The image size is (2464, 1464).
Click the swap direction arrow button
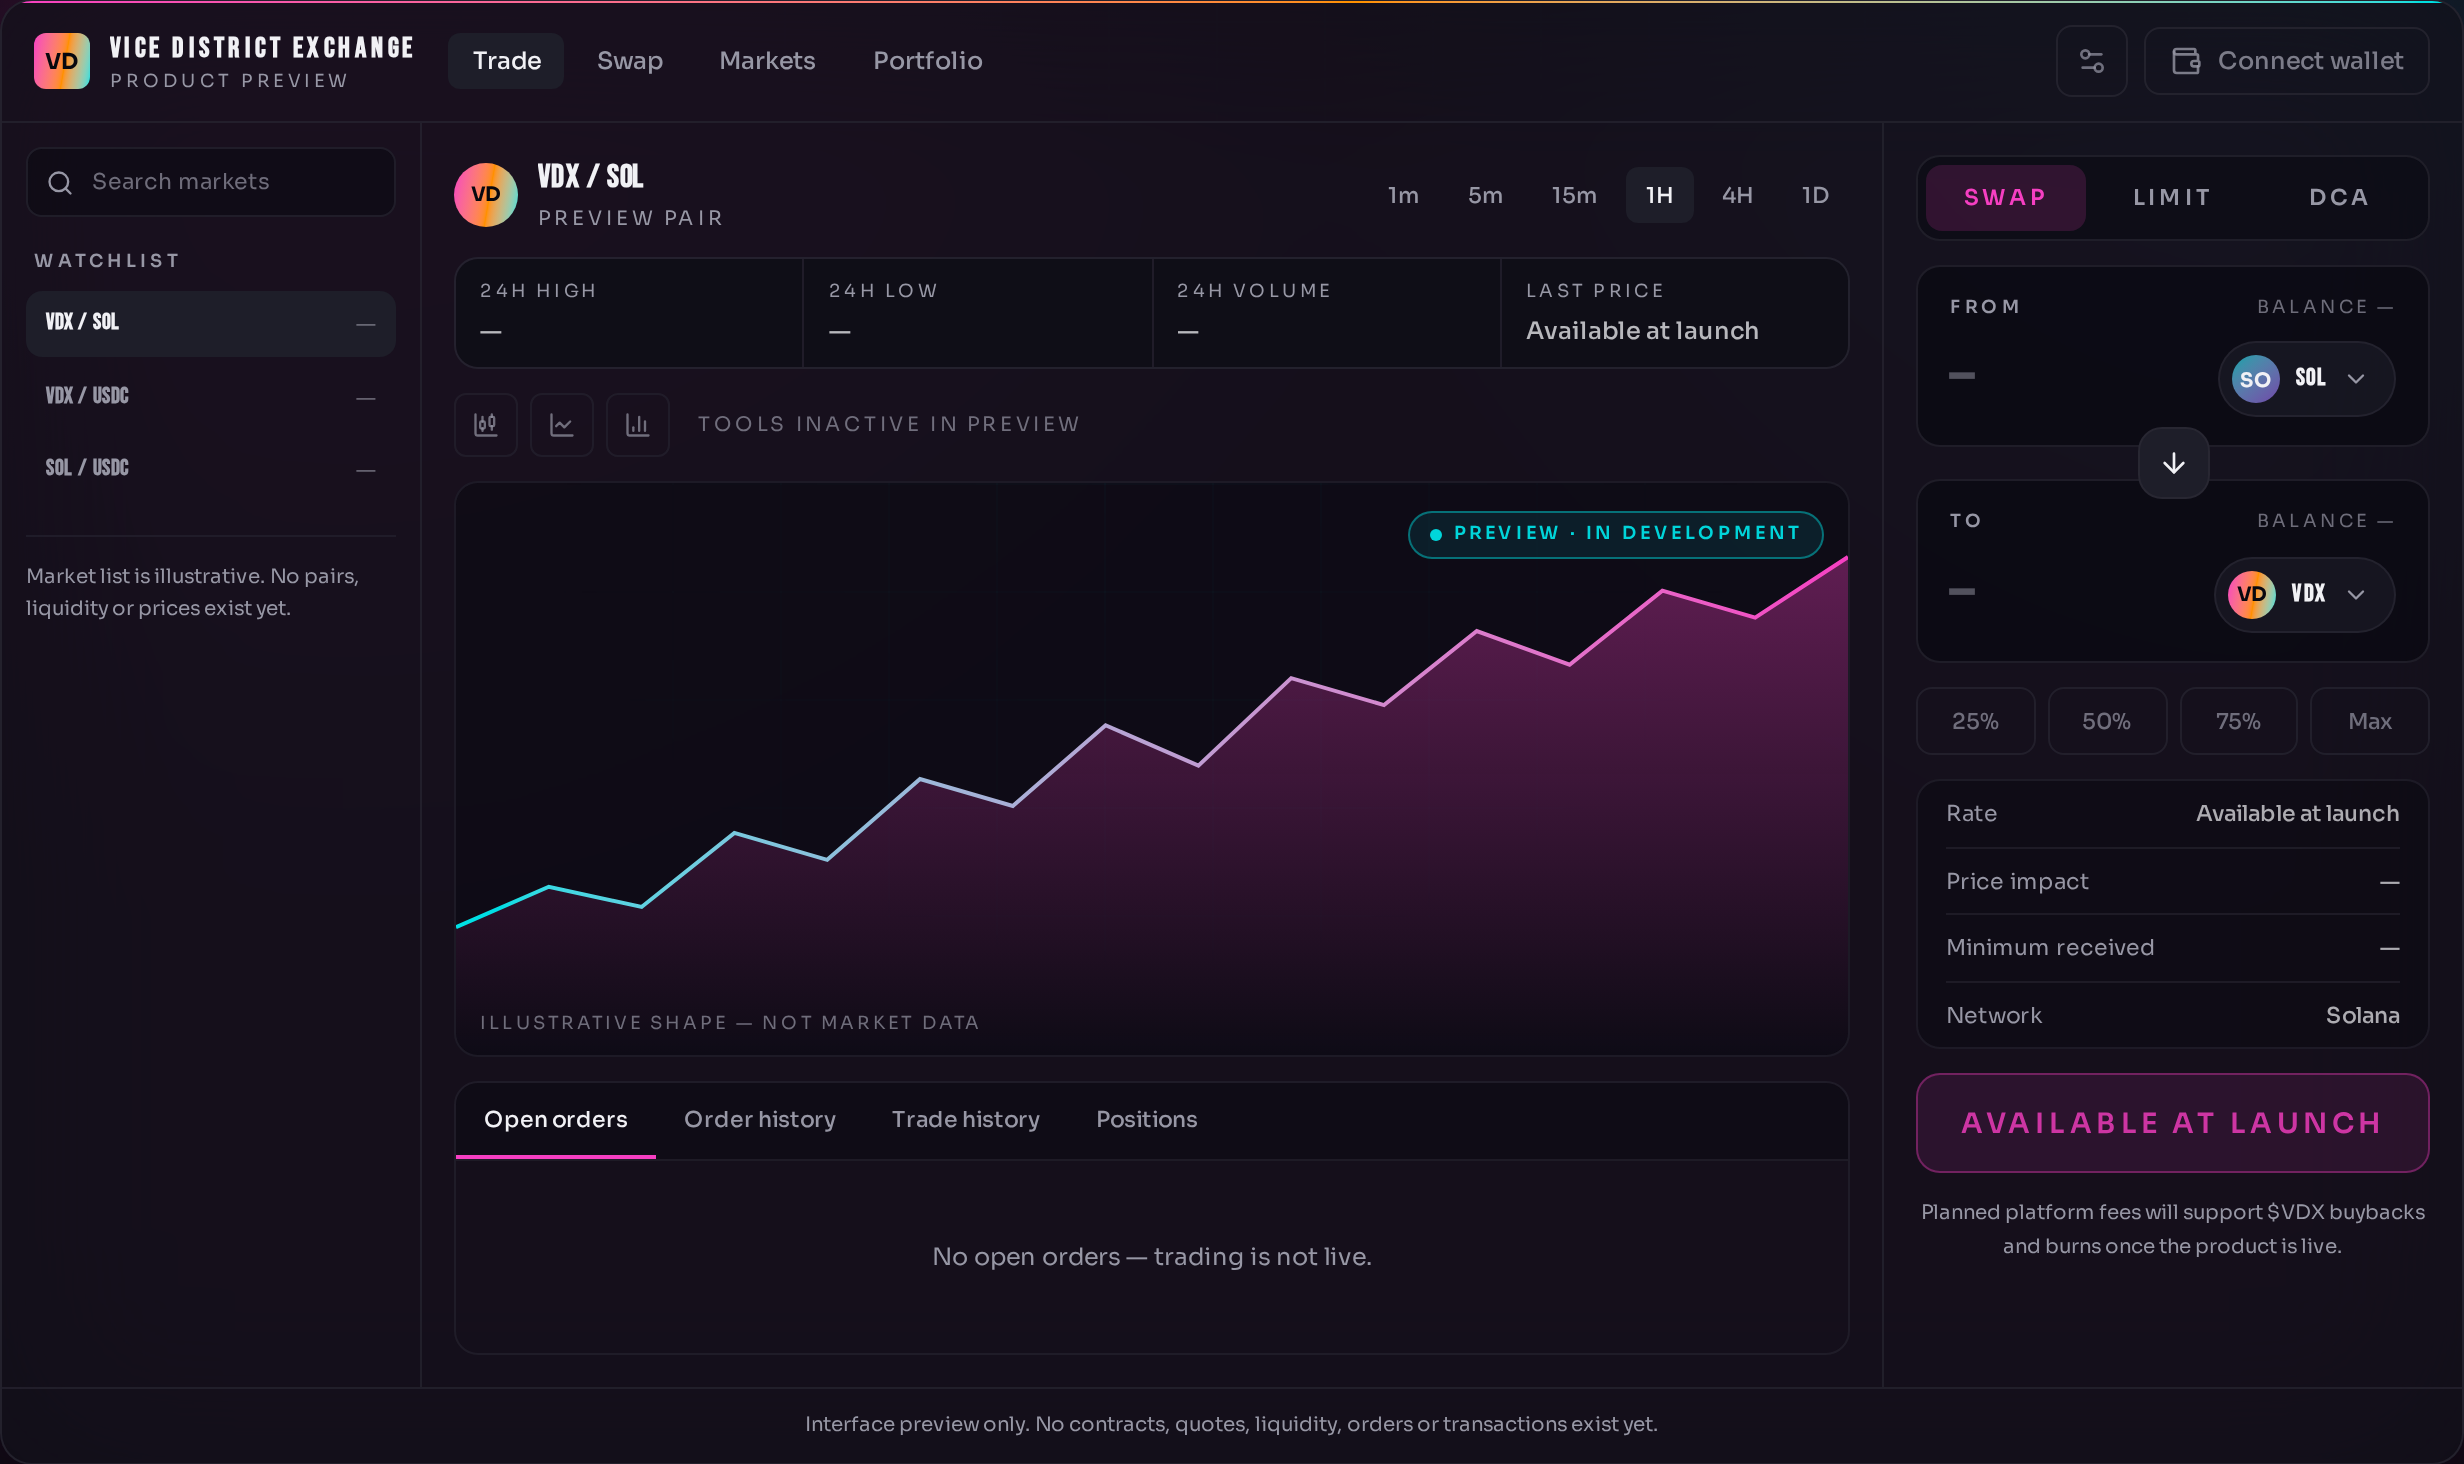[2174, 463]
